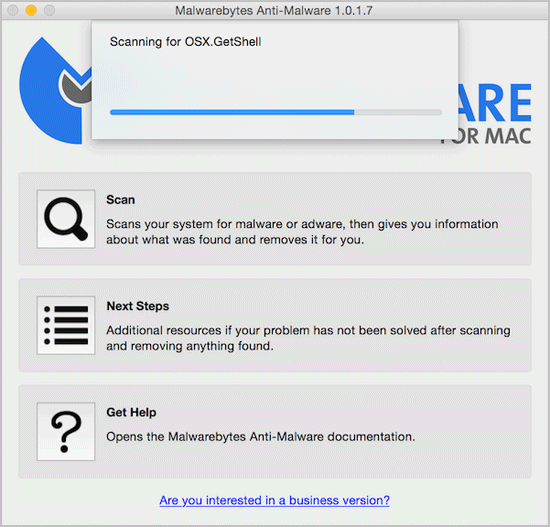Click the Get Help description text
550x527 pixels.
coord(261,437)
